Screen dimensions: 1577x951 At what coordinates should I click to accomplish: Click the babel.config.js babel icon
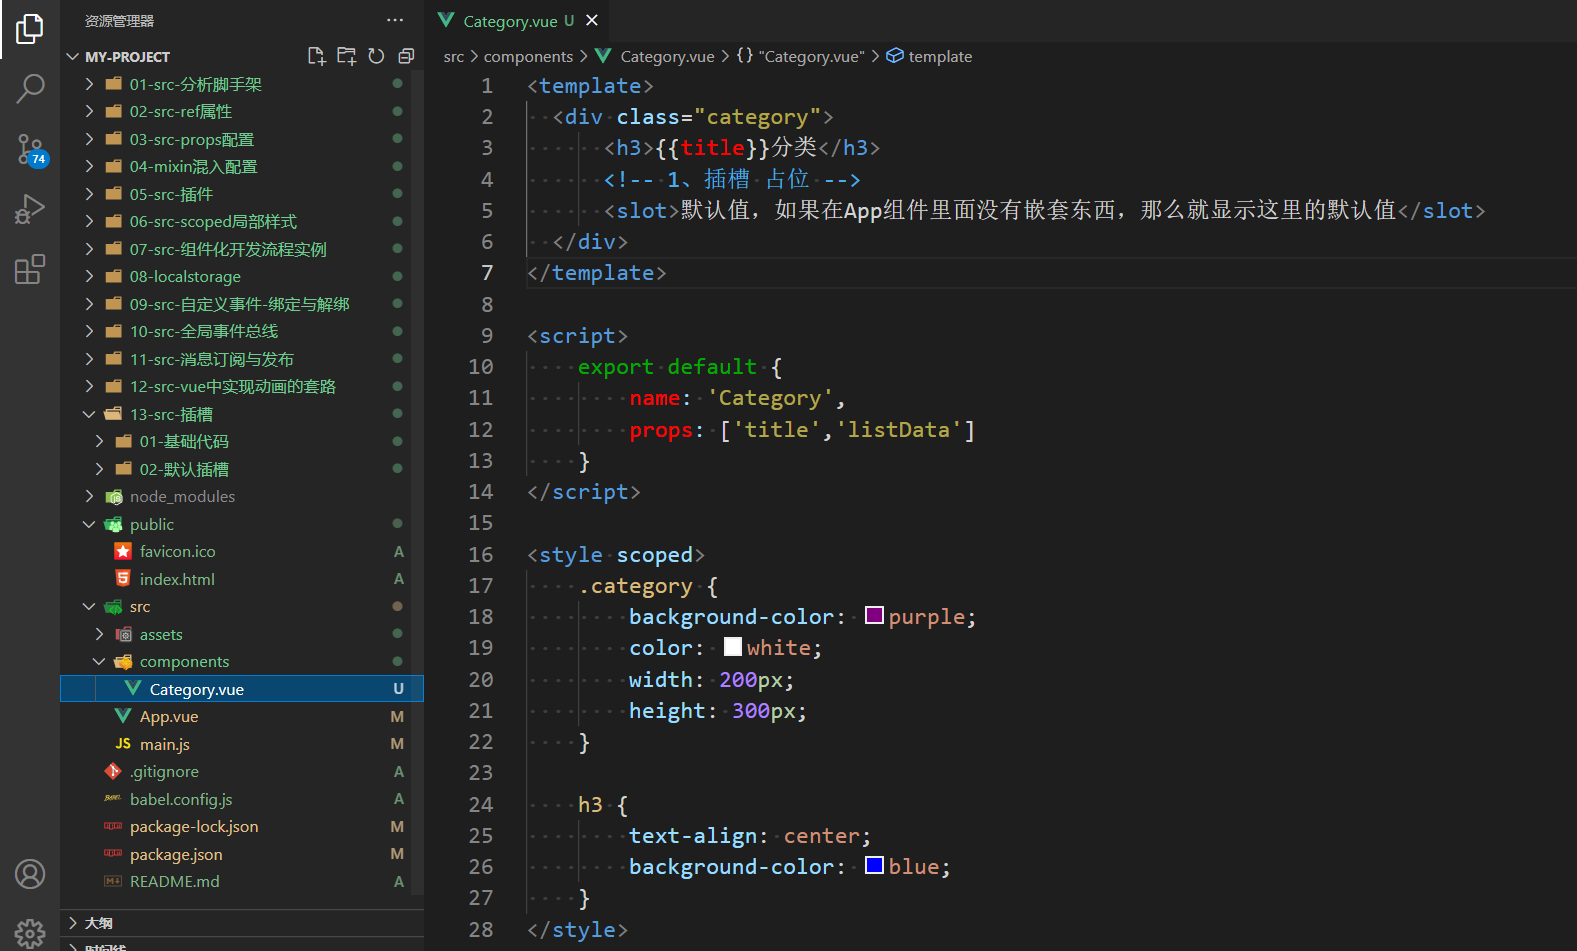pos(113,799)
